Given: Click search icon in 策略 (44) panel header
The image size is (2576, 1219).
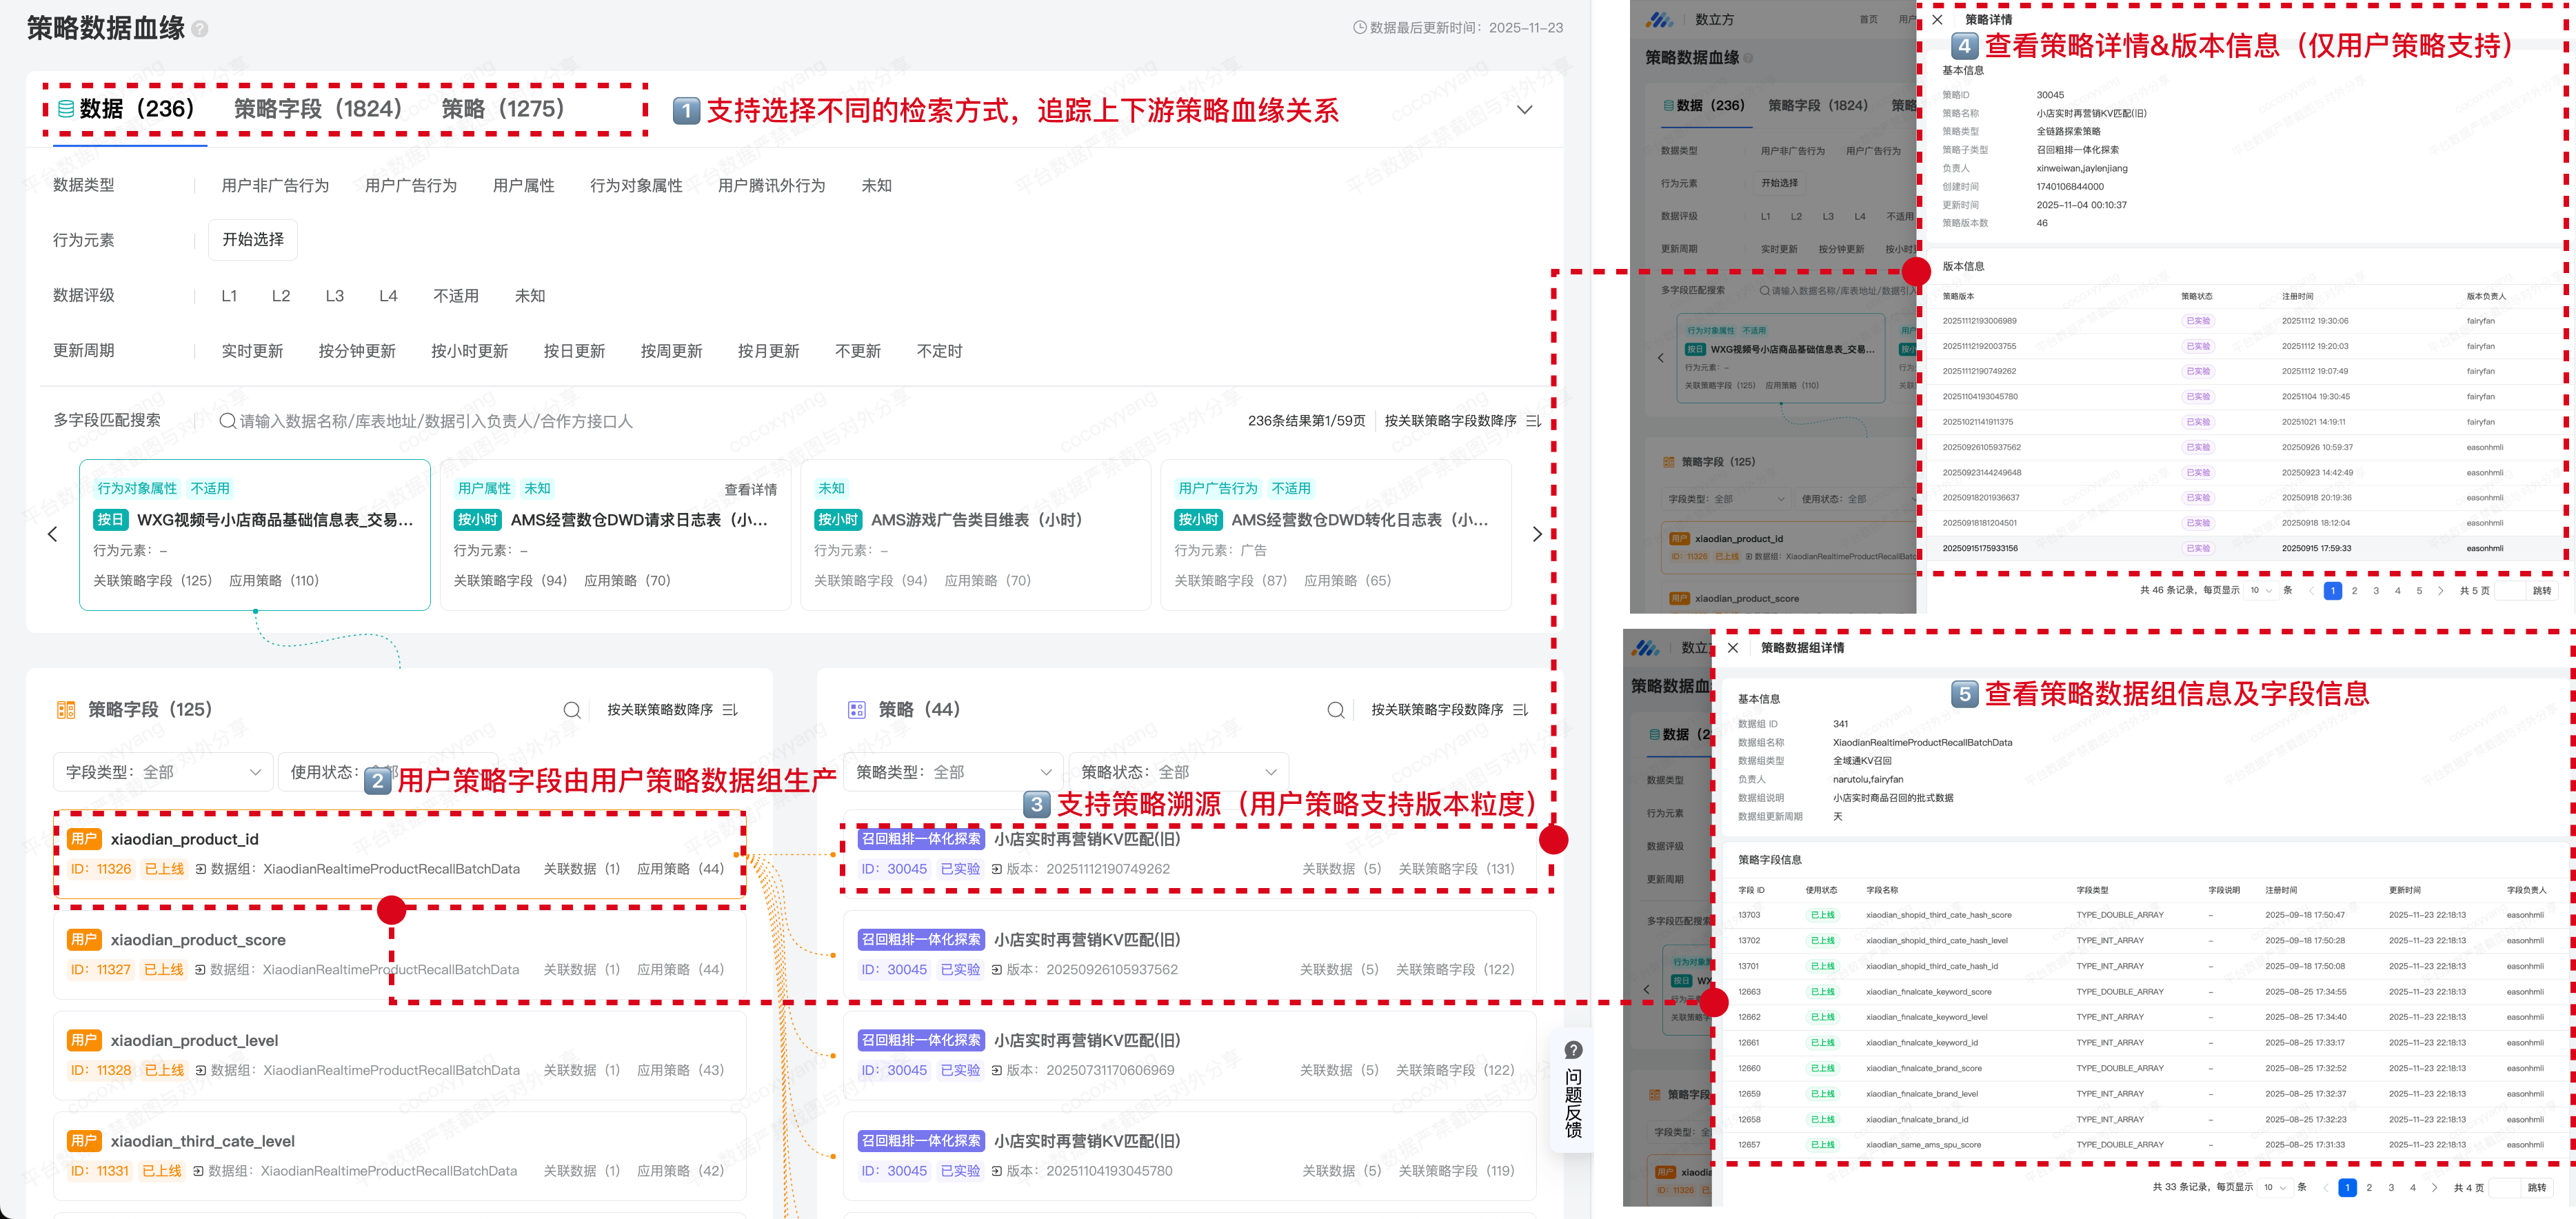Looking at the screenshot, I should pos(1335,710).
